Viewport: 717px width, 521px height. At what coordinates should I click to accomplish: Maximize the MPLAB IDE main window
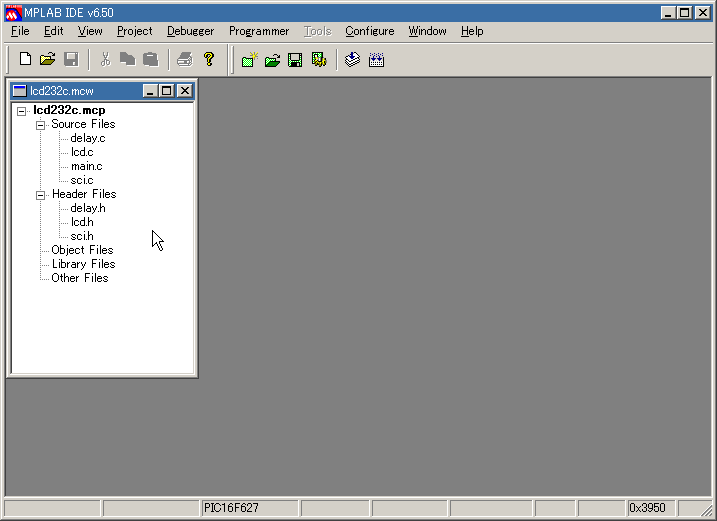click(684, 13)
